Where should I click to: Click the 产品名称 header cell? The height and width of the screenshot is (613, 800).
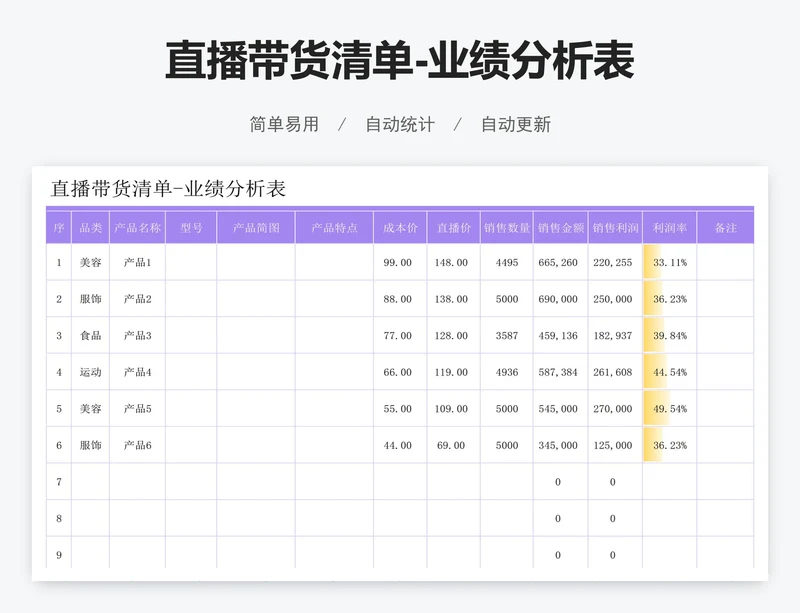tap(137, 228)
